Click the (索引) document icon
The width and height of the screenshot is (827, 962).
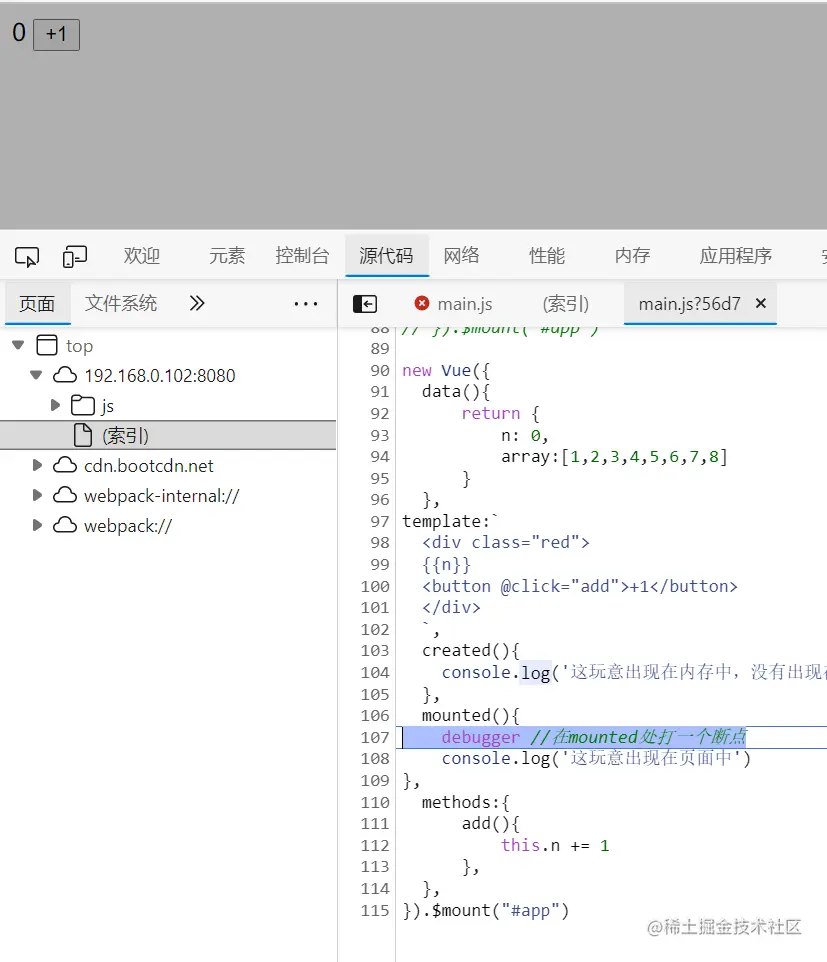83,435
